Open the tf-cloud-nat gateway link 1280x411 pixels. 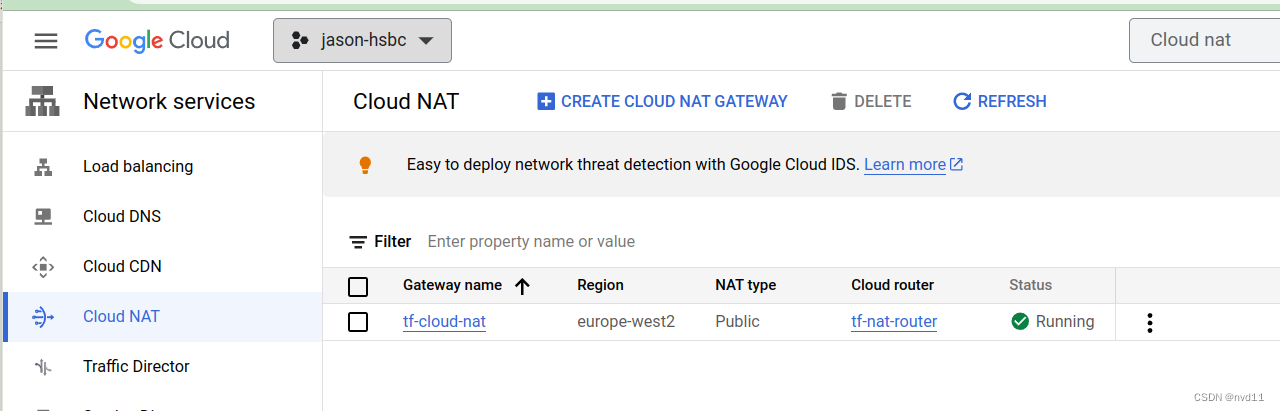click(444, 322)
